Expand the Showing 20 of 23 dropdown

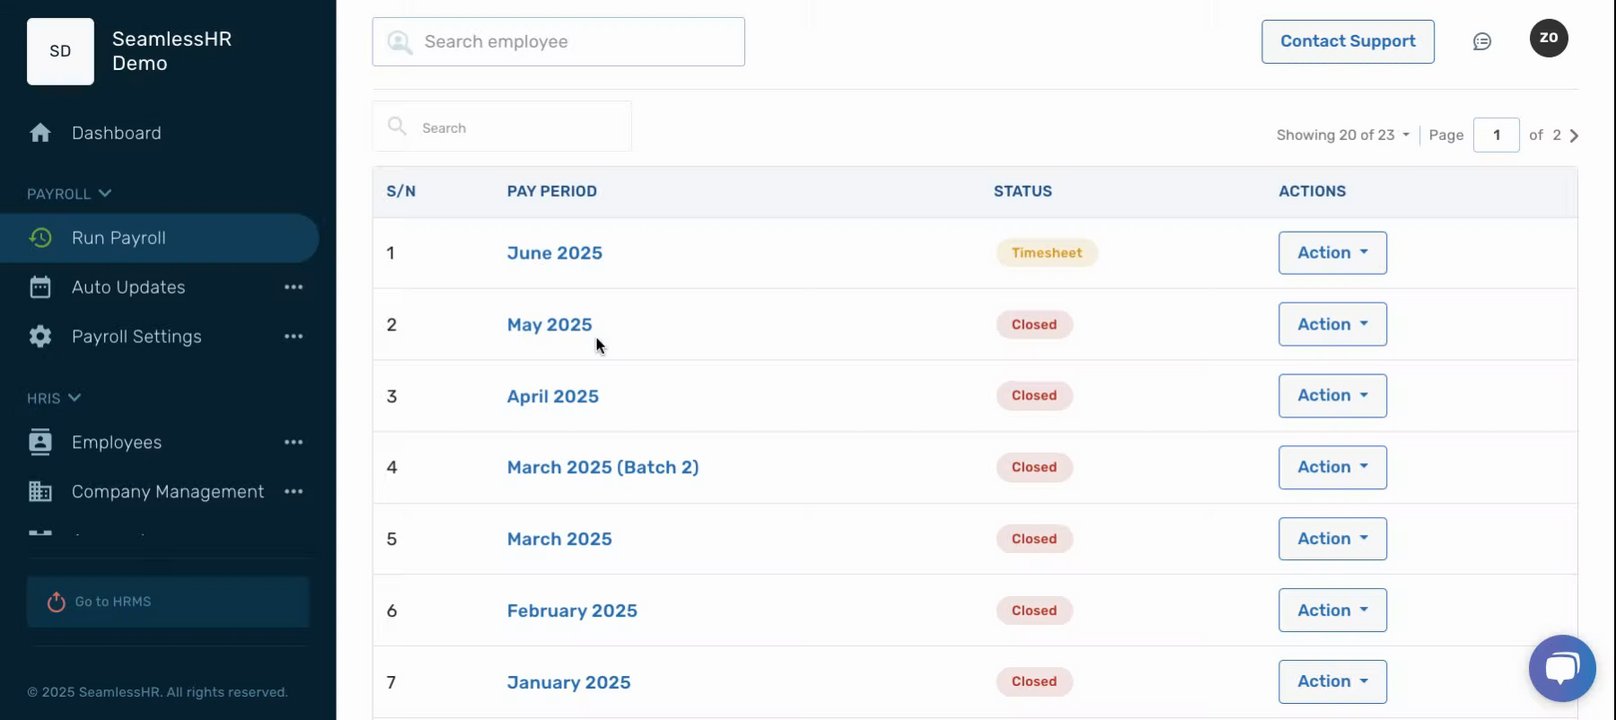coord(1342,136)
